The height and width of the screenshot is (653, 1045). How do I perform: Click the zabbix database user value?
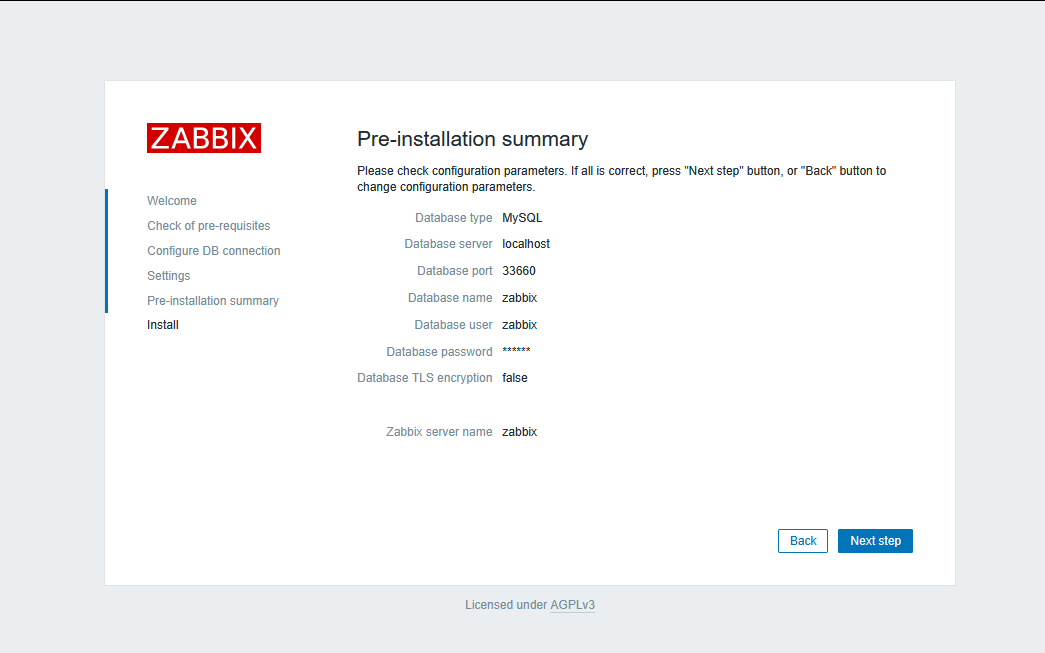point(519,324)
